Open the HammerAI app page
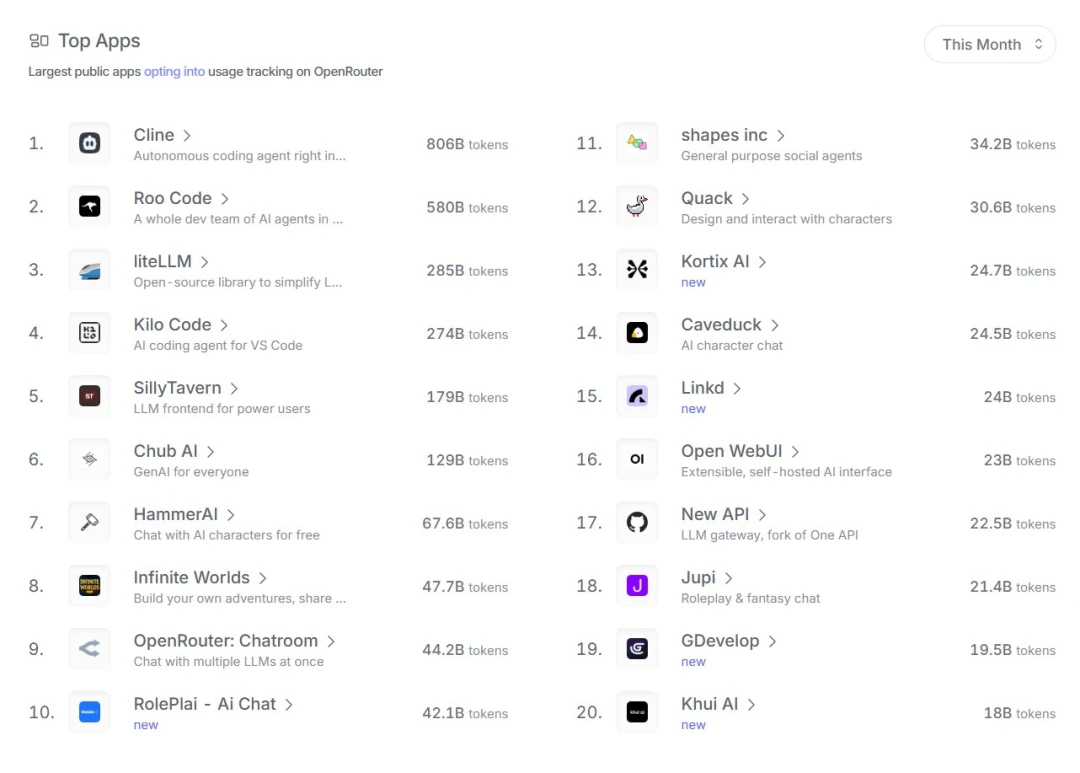 point(176,513)
